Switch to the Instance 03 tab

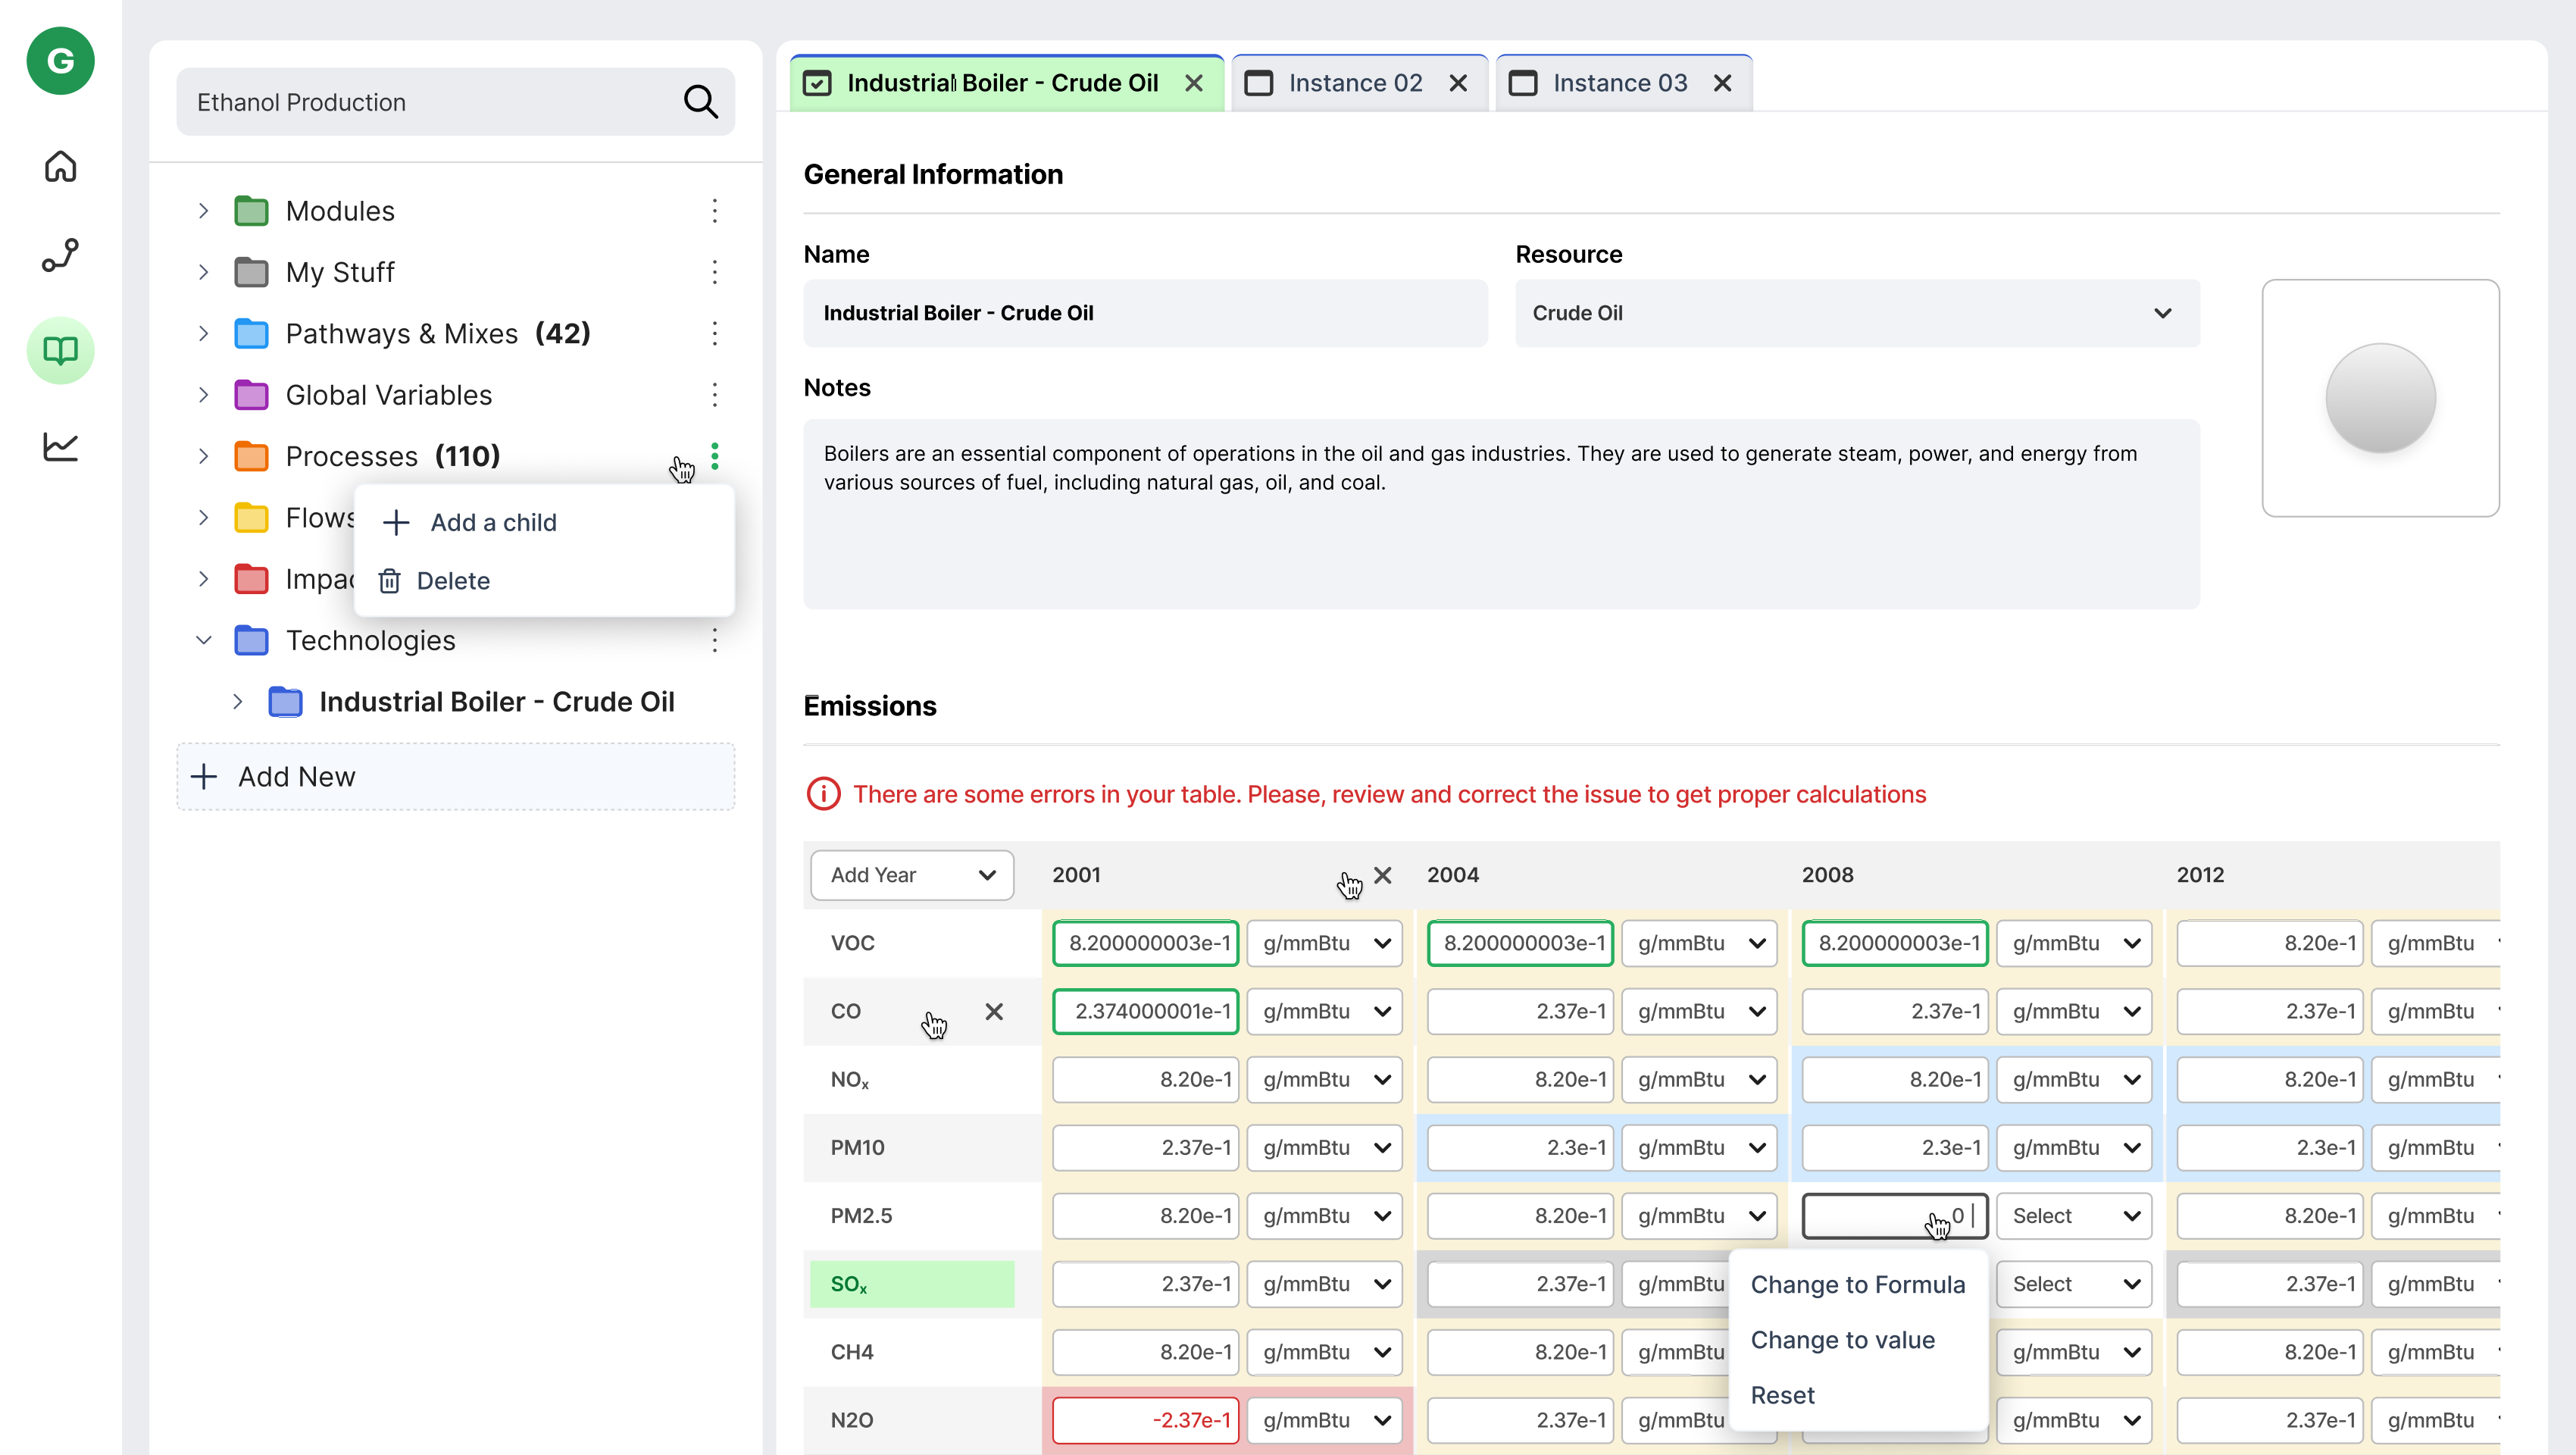[x=1623, y=83]
